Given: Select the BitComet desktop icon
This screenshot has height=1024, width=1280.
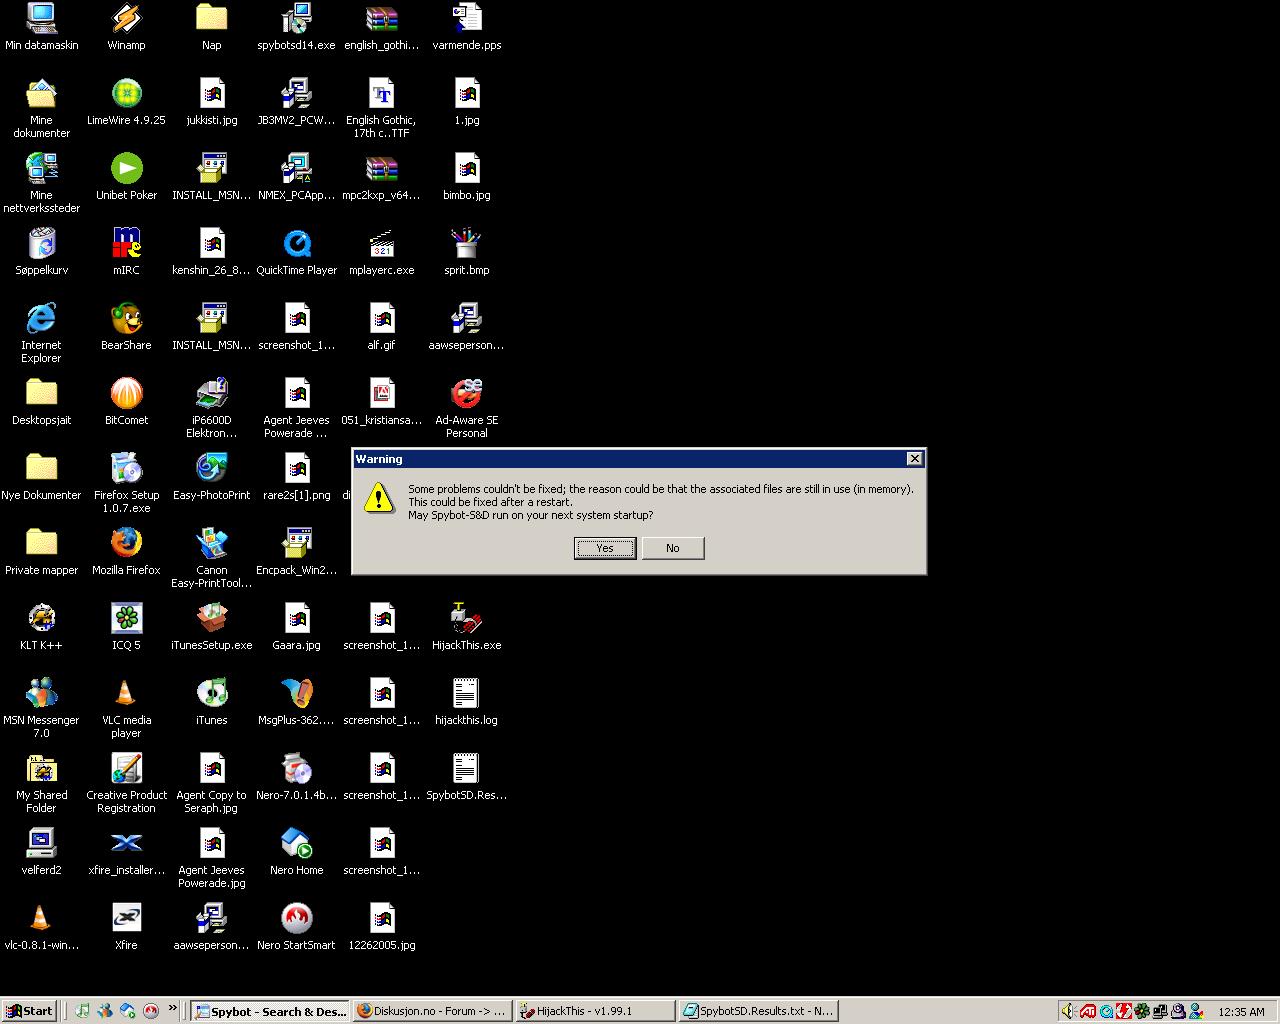Looking at the screenshot, I should [x=126, y=402].
